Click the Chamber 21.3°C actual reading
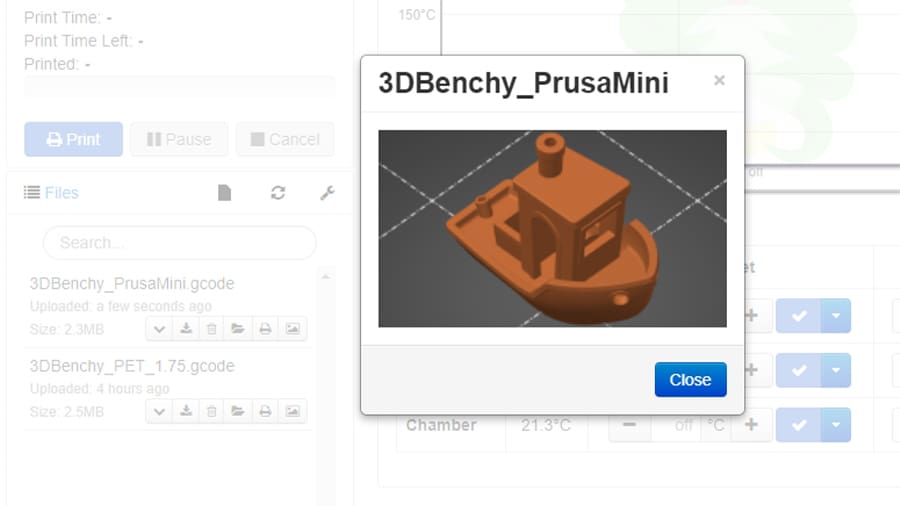The image size is (900, 506). pos(546,425)
